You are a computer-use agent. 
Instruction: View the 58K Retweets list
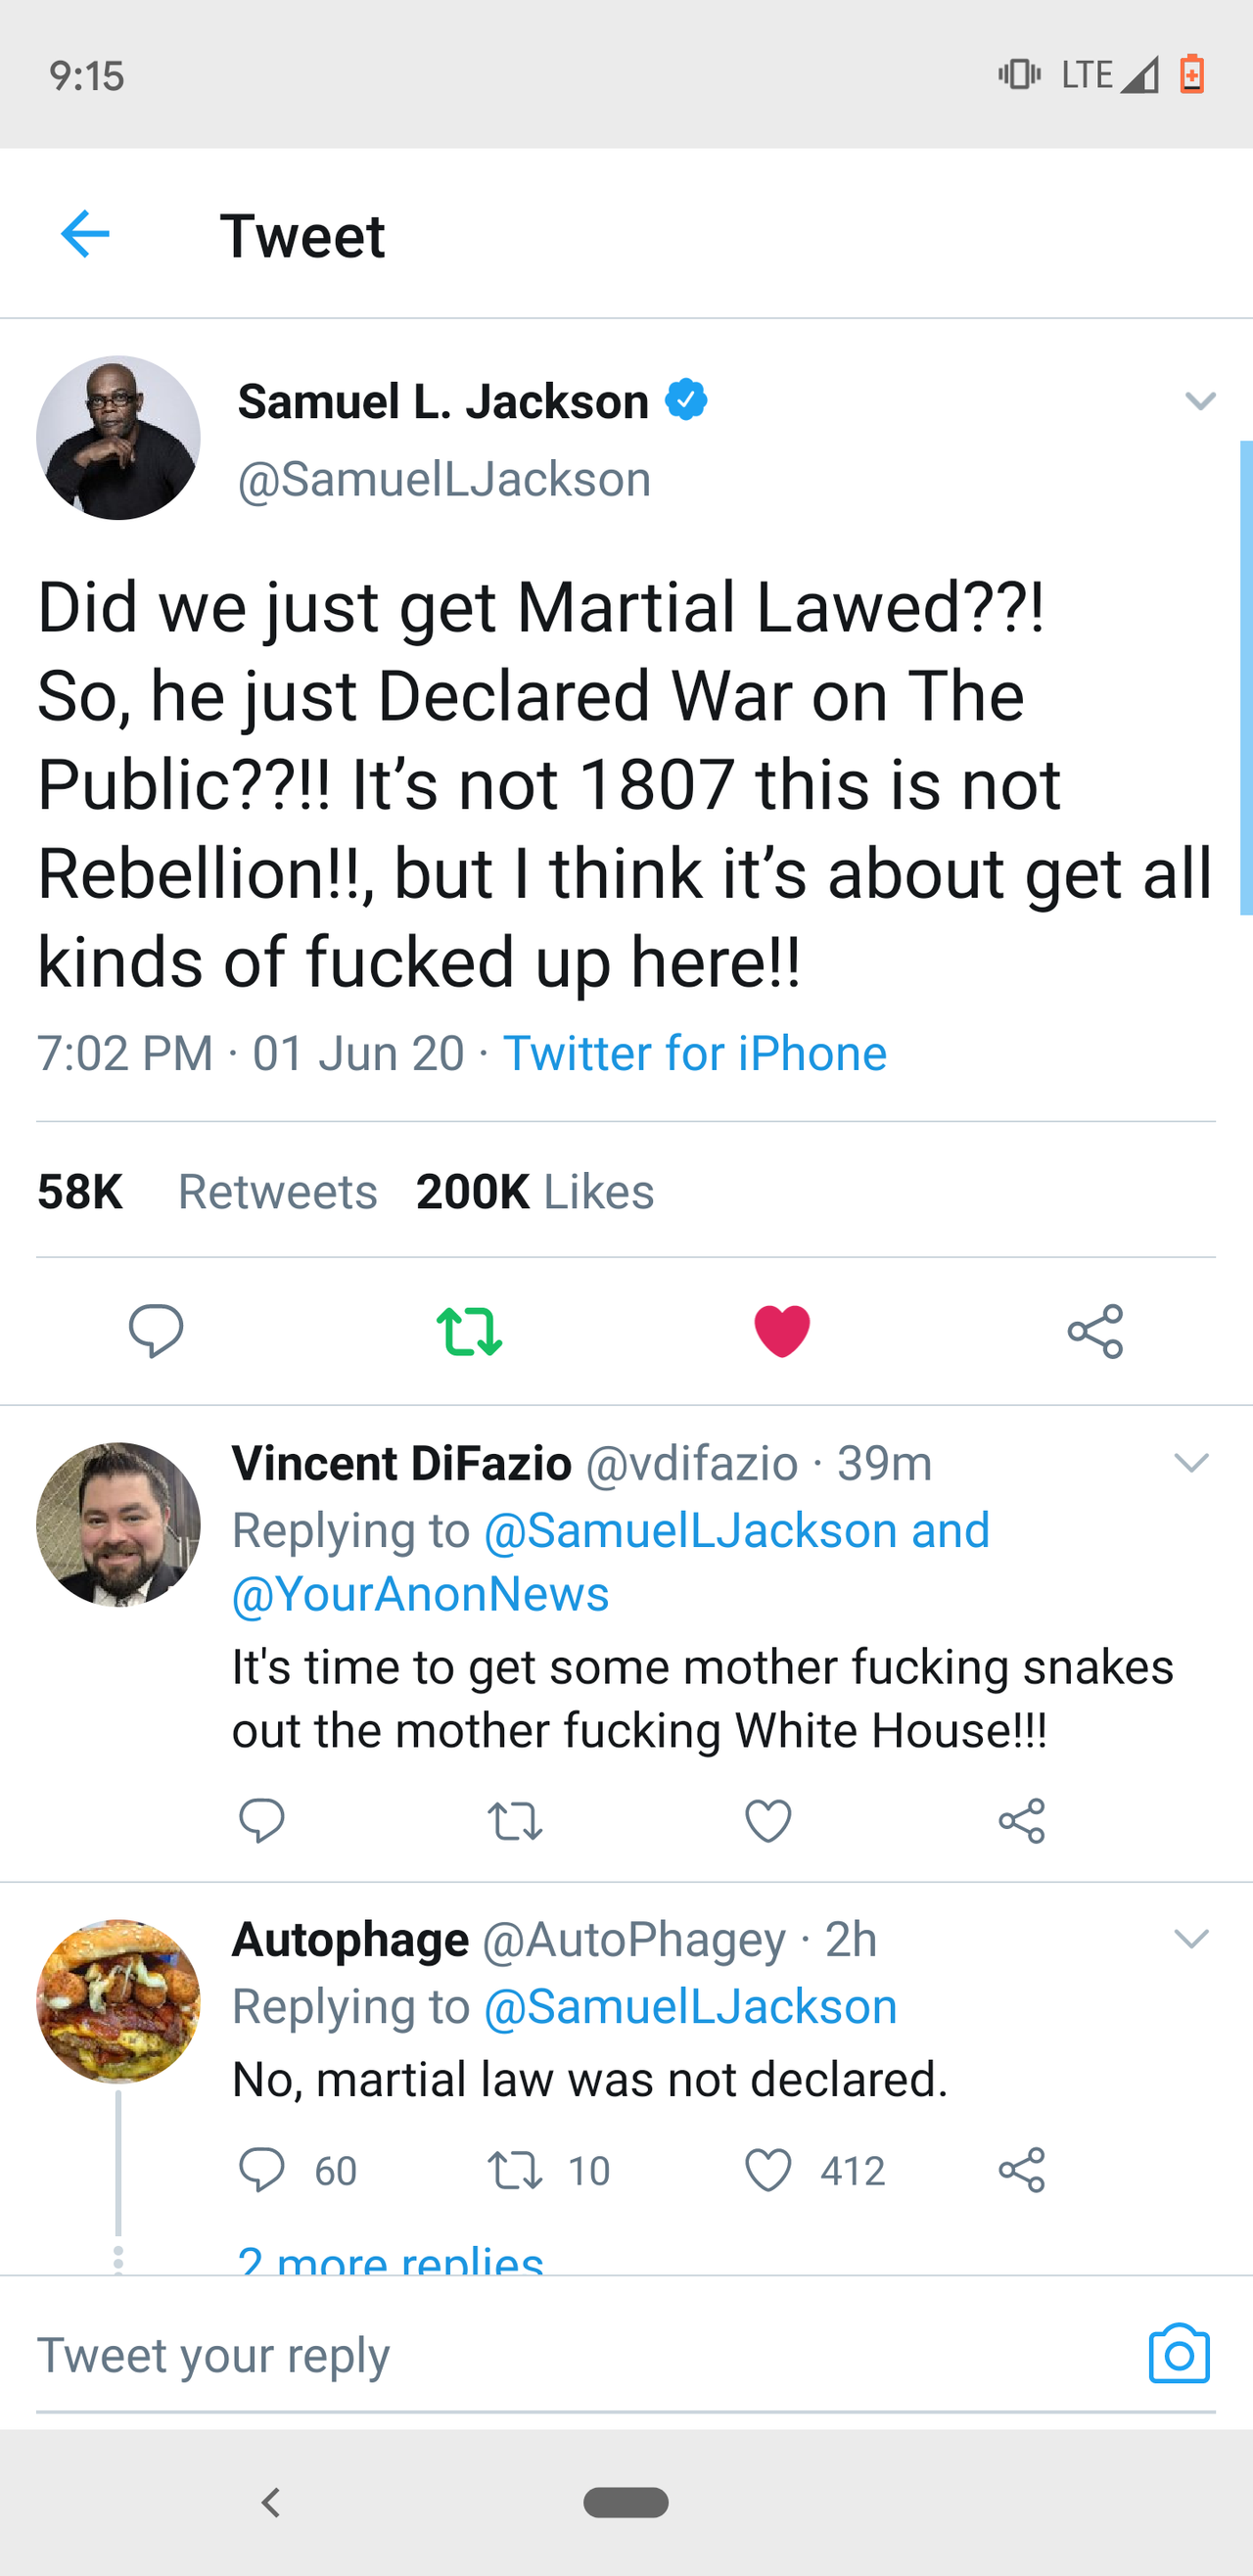pos(207,1191)
